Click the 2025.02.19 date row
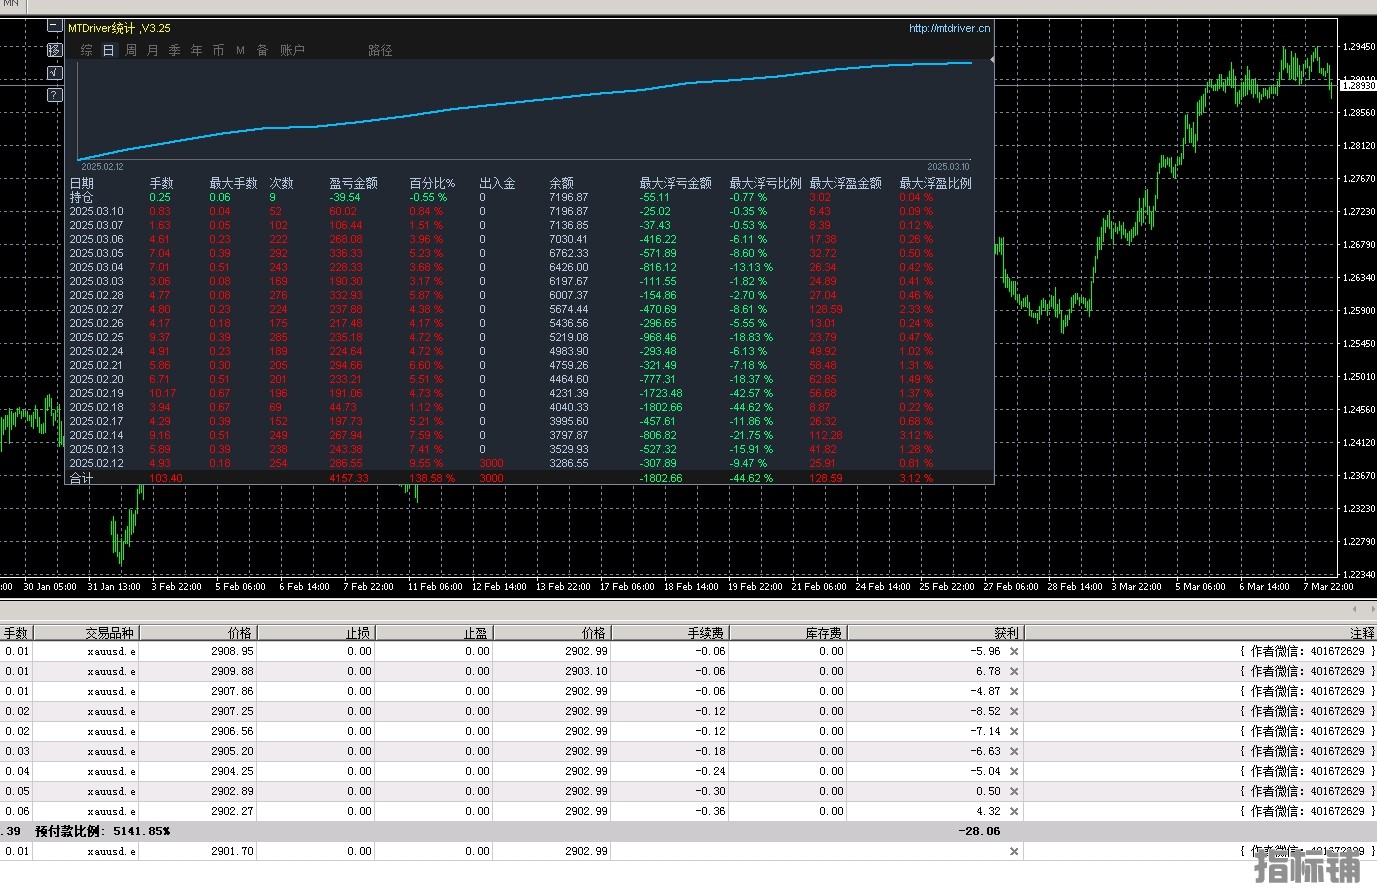1377x891 pixels. pyautogui.click(x=97, y=393)
